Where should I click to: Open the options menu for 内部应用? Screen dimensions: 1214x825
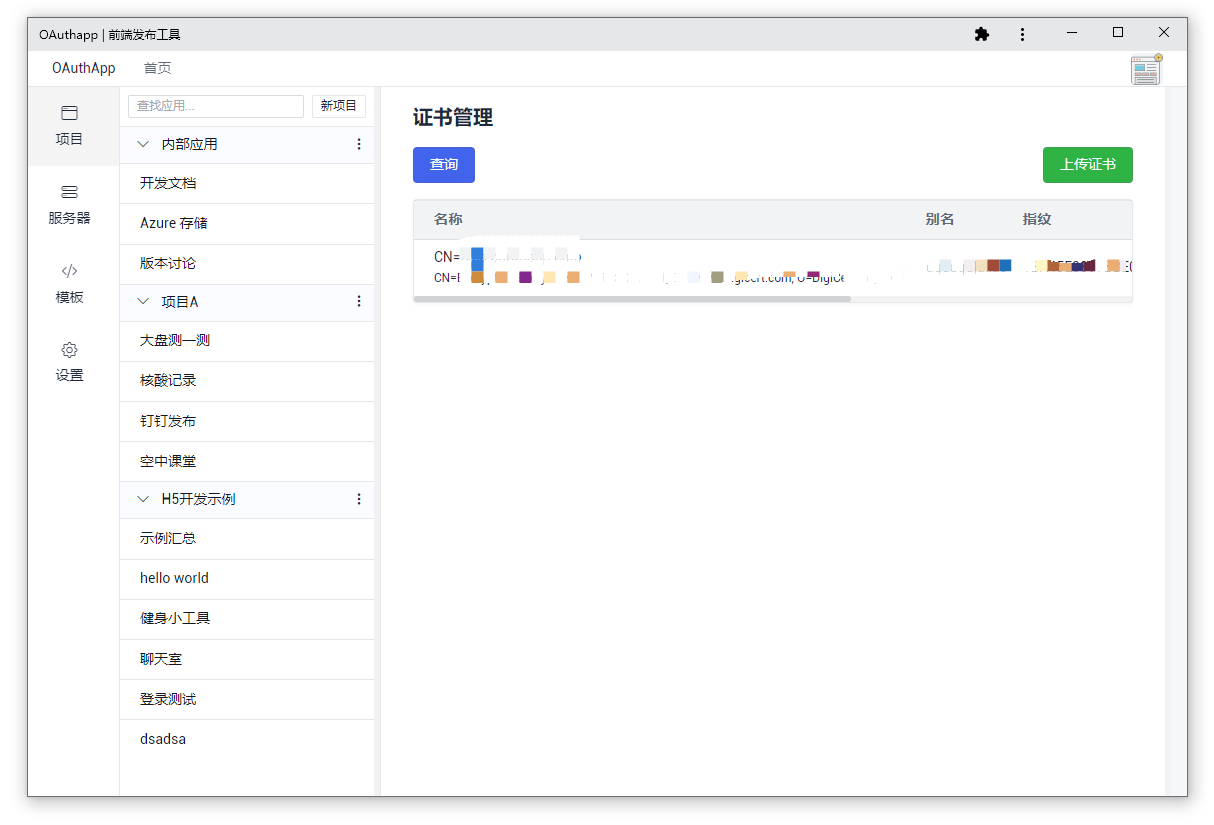point(358,144)
